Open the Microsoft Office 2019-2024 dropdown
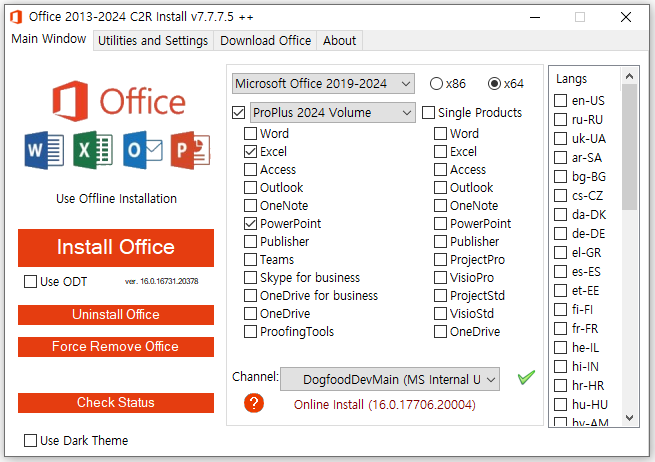Image resolution: width=655 pixels, height=462 pixels. 323,83
